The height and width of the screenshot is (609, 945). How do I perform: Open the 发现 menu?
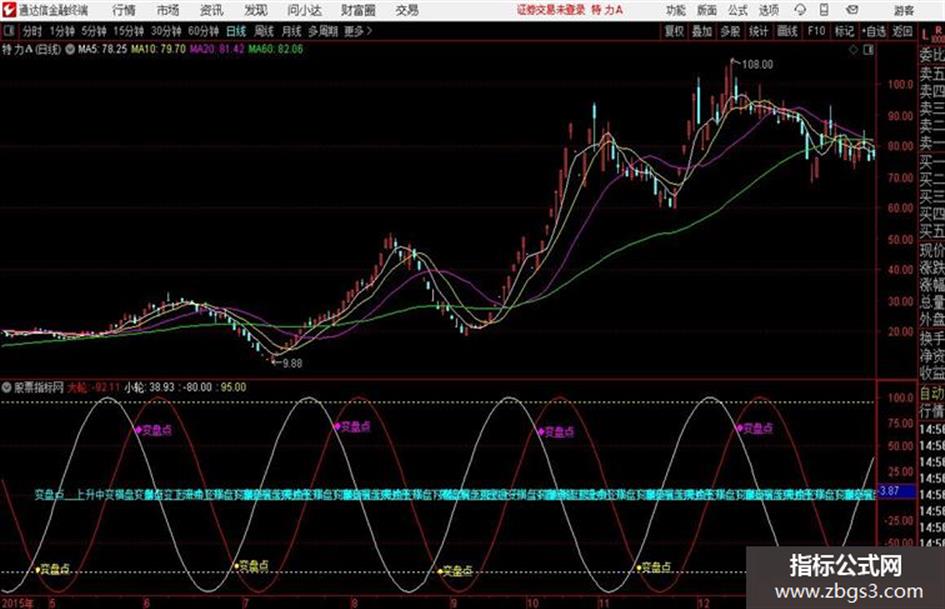256,10
